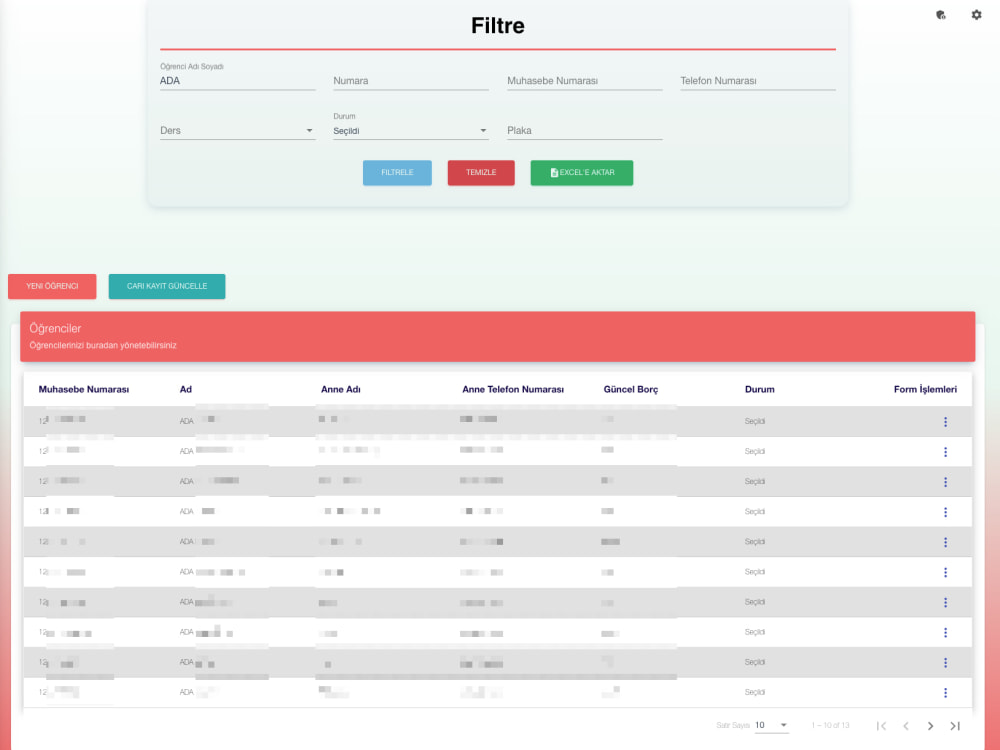1000x750 pixels.
Task: Click the FILTRELE button
Action: (x=397, y=173)
